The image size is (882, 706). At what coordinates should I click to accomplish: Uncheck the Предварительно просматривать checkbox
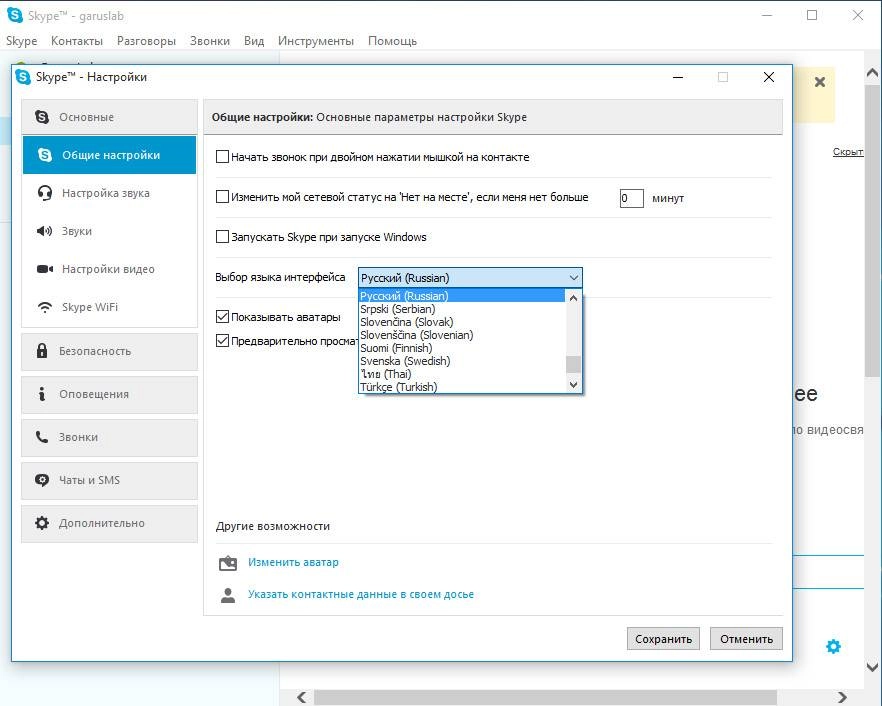(x=222, y=340)
